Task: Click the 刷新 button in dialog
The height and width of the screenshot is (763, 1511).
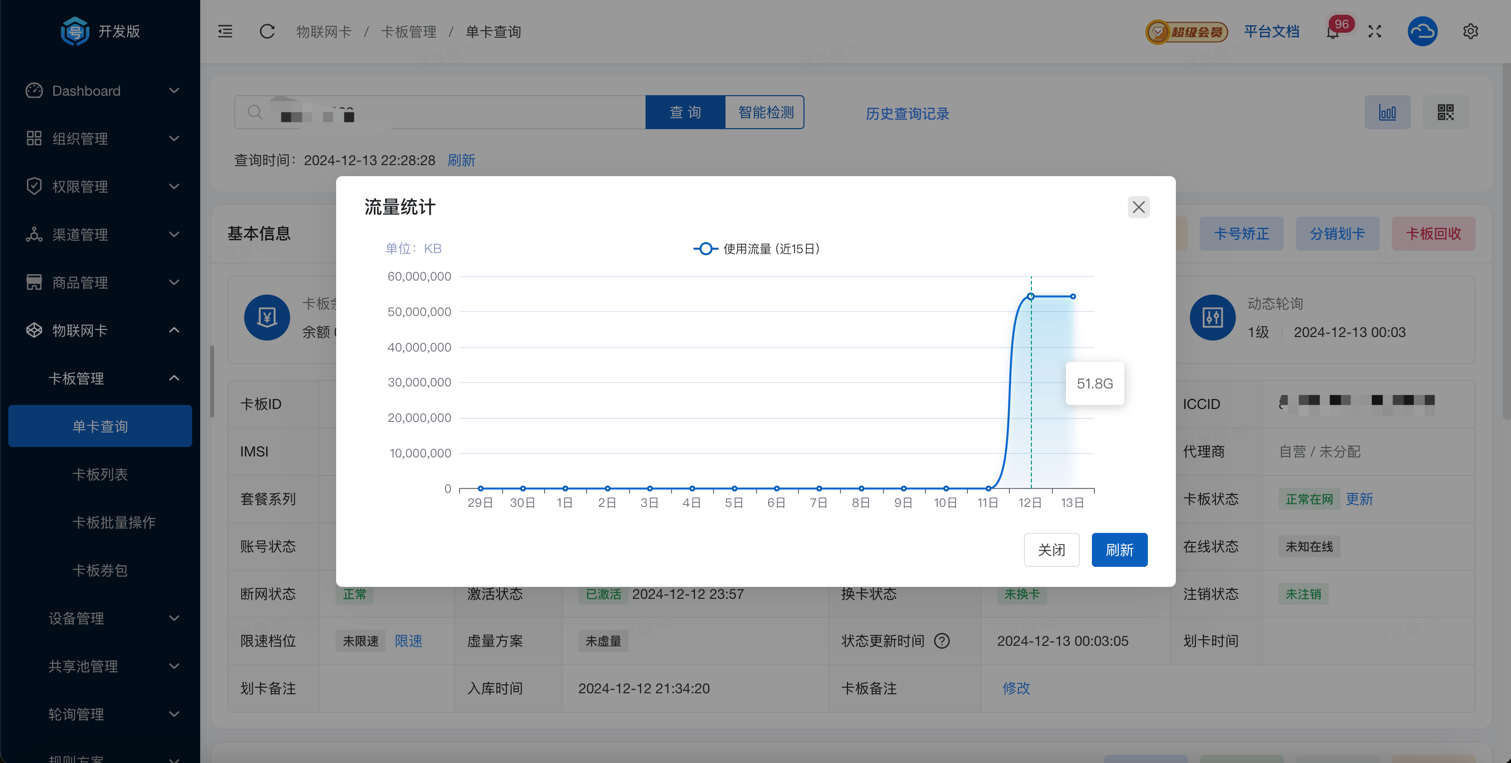Action: [1119, 550]
